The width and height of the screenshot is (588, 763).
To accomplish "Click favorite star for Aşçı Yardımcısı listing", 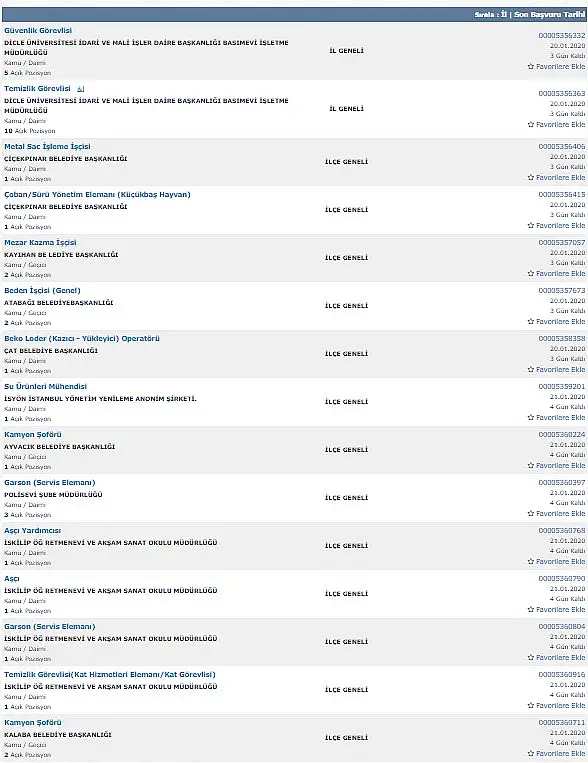I will click(531, 562).
